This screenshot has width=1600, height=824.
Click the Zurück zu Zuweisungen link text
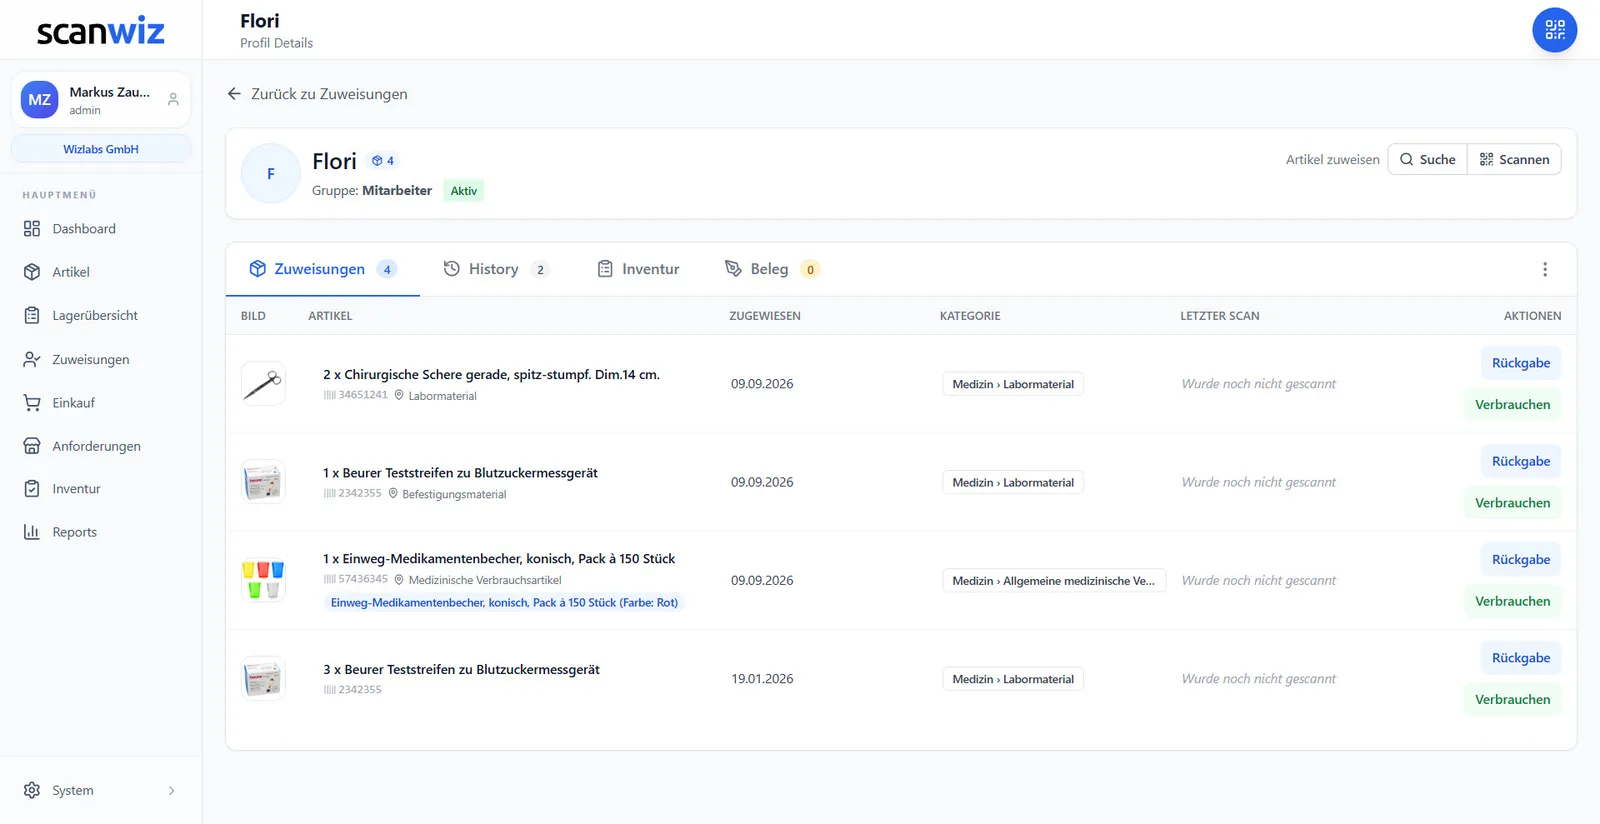329,94
